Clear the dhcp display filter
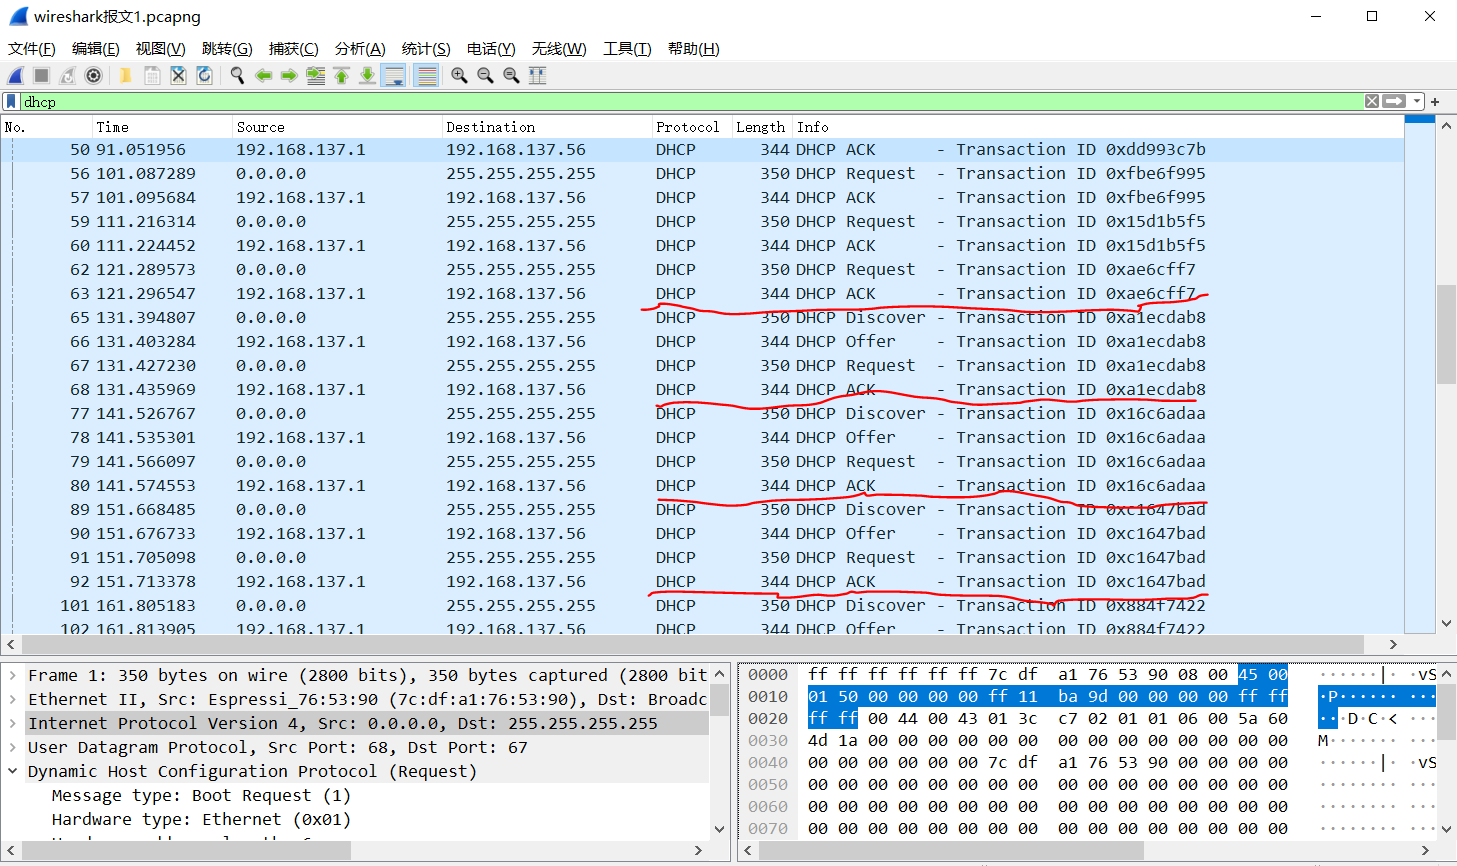This screenshot has width=1457, height=866. pyautogui.click(x=1372, y=101)
